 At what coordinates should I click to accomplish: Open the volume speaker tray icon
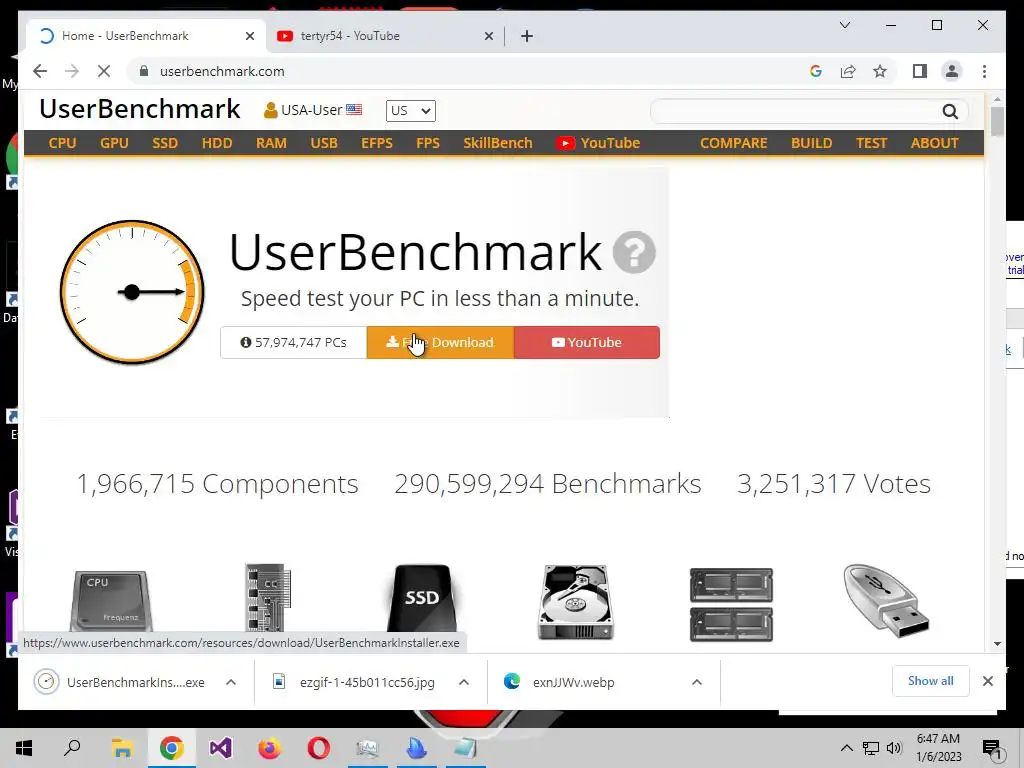[894, 748]
